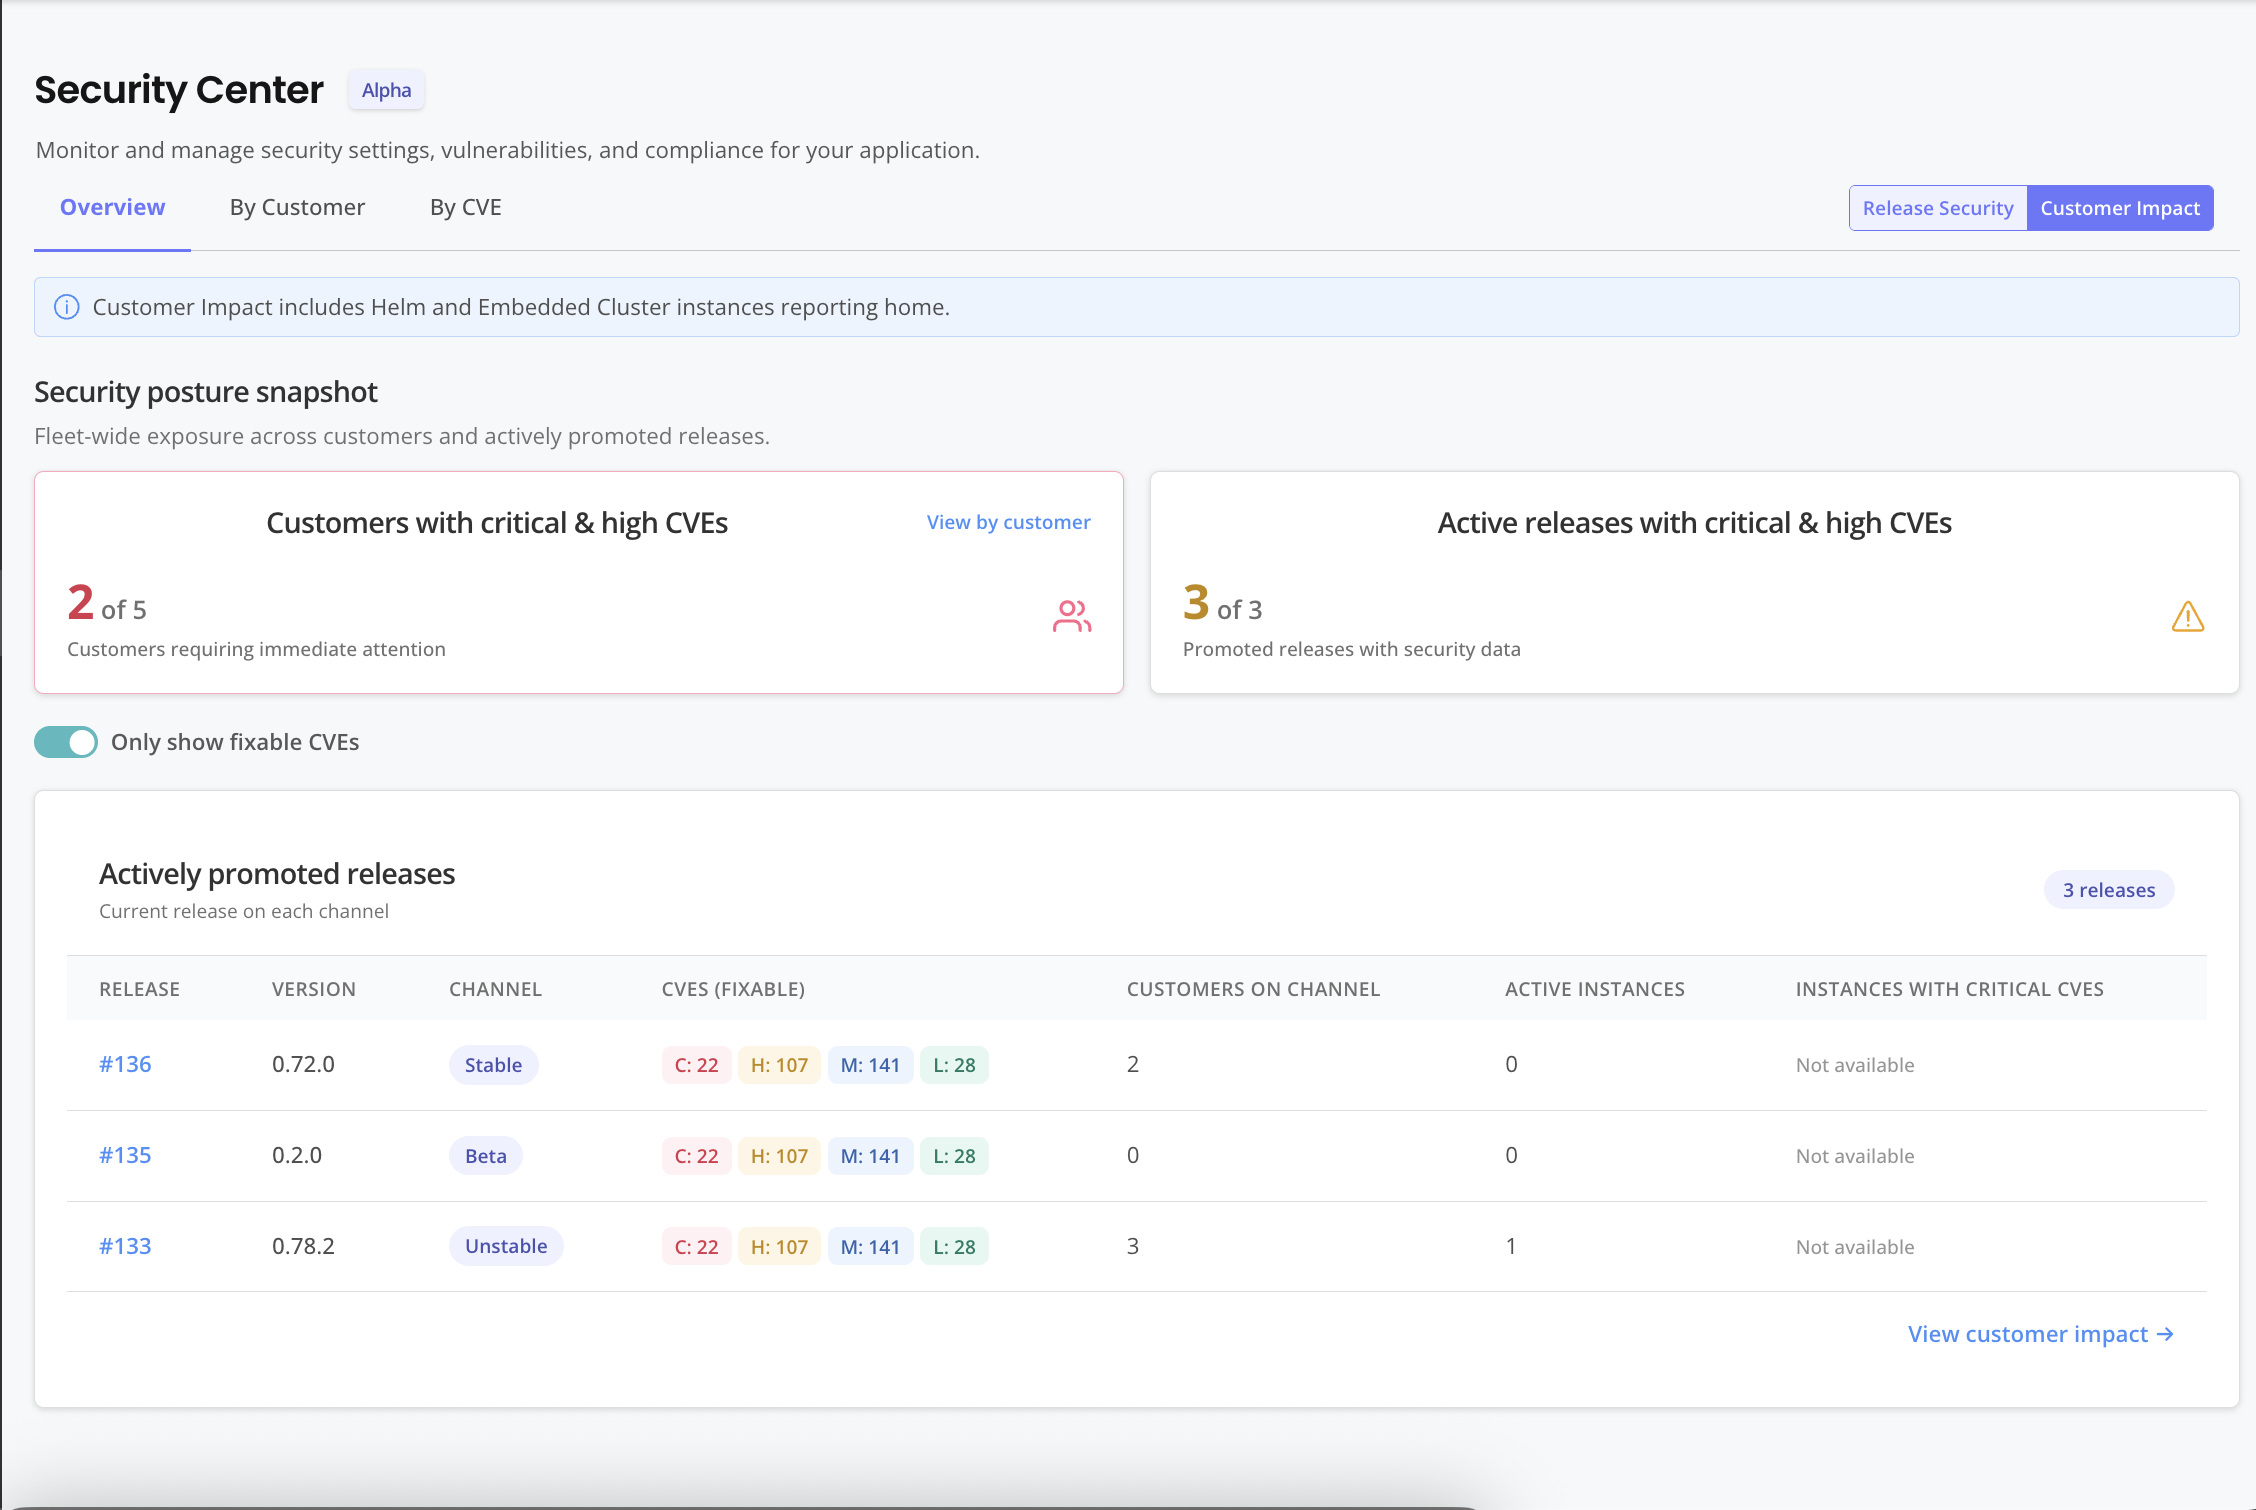Switch to the Overview tab
2256x1510 pixels.
[x=112, y=207]
